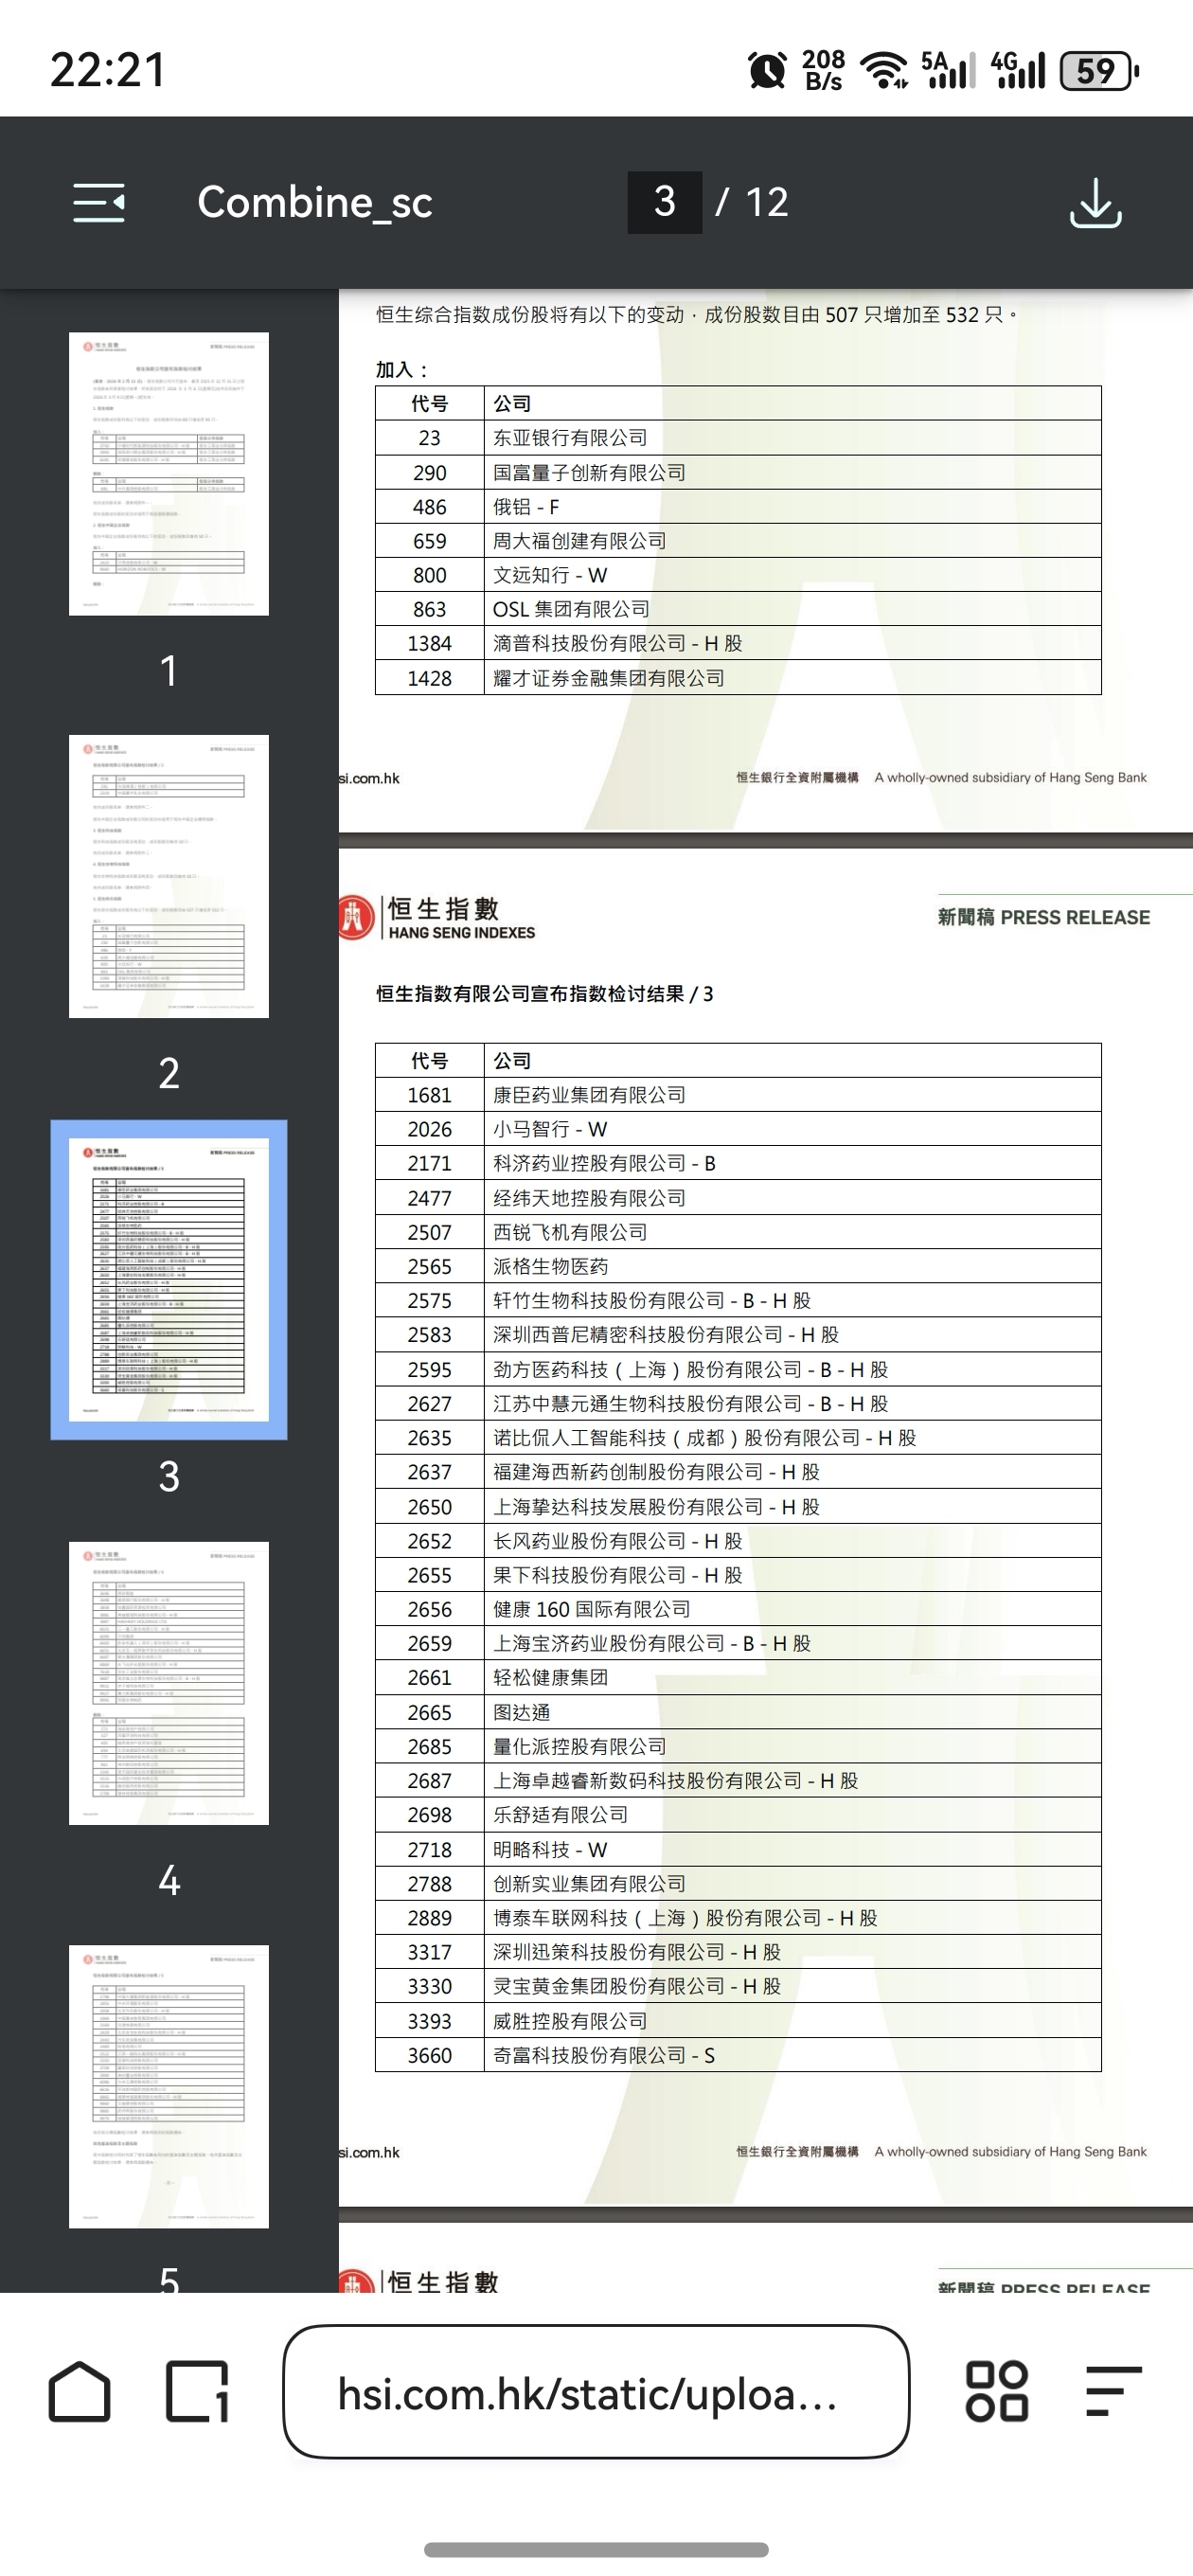
Task: Select row 耀才证券金融集团有限公司
Action: click(738, 678)
